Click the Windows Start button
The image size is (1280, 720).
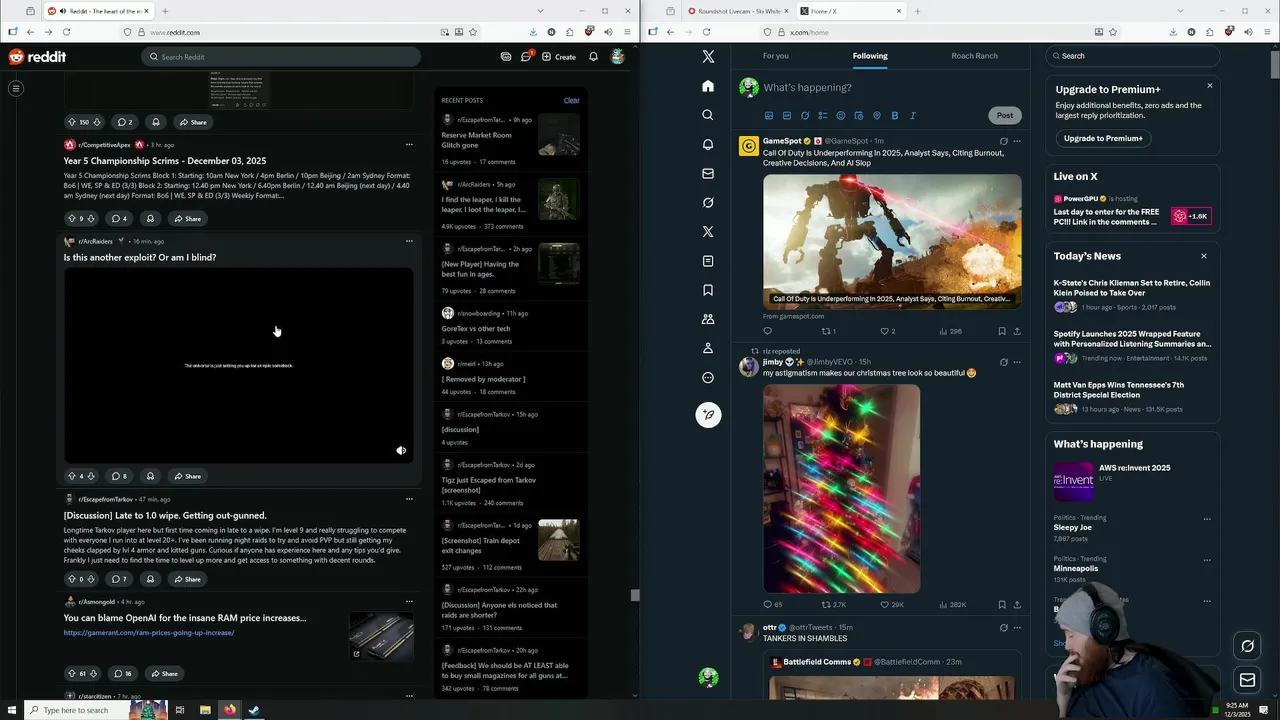click(x=12, y=710)
